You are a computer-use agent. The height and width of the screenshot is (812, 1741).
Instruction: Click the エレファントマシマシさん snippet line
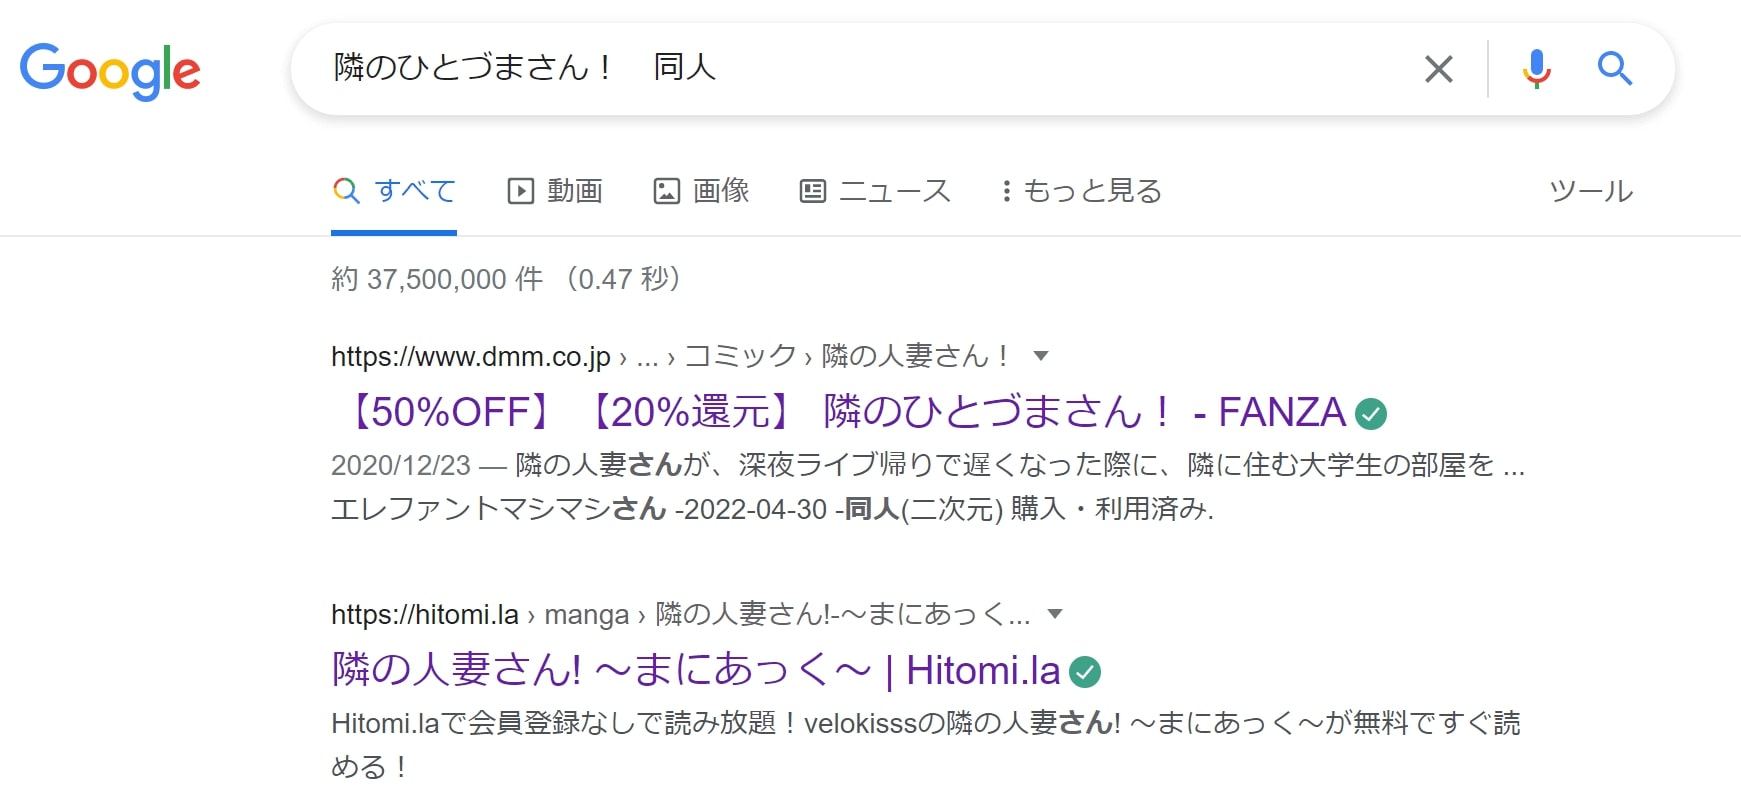[772, 509]
